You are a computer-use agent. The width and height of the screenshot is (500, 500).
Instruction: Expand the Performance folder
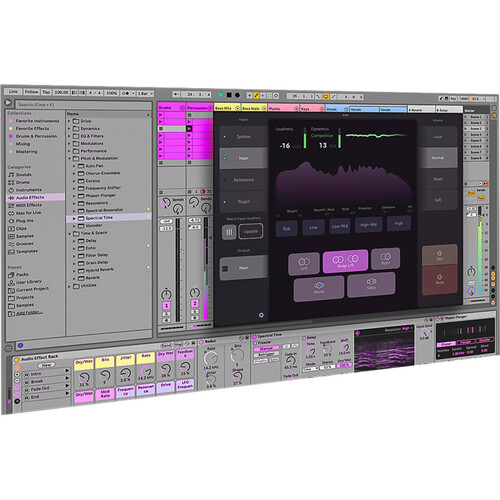pyautogui.click(x=69, y=151)
